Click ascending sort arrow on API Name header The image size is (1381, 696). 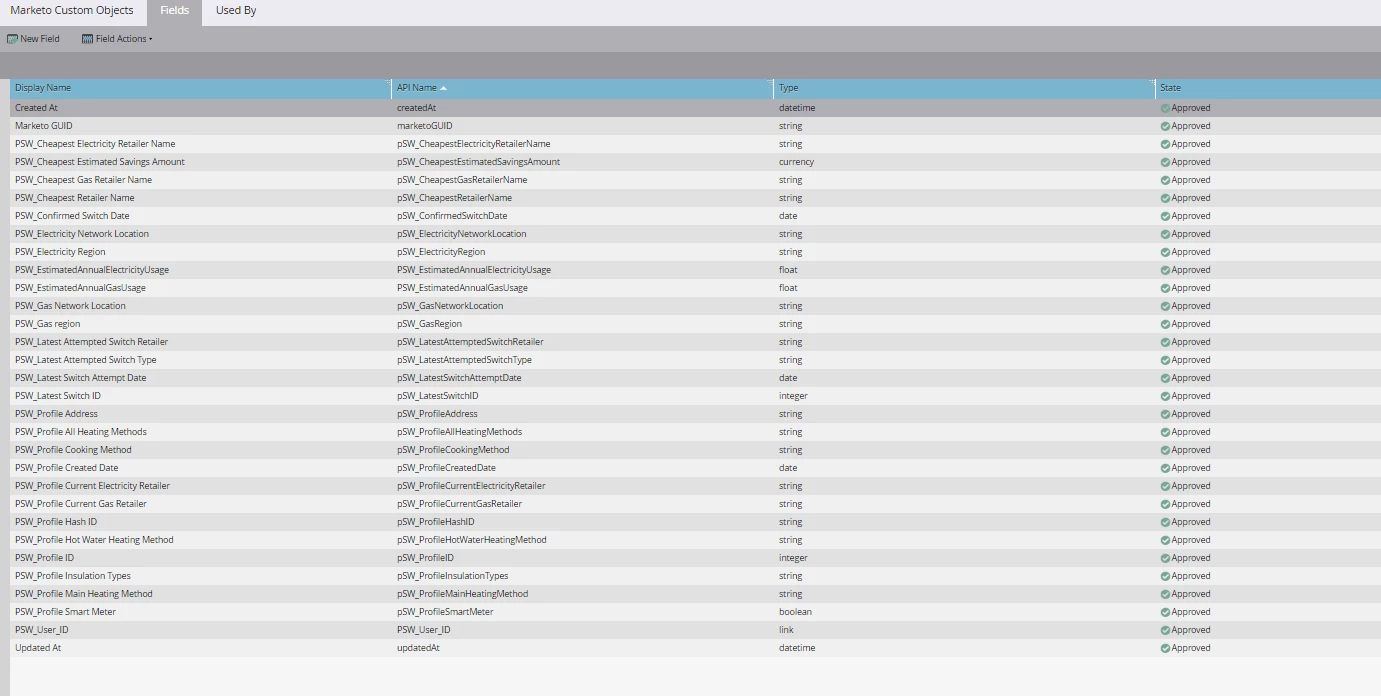(444, 88)
